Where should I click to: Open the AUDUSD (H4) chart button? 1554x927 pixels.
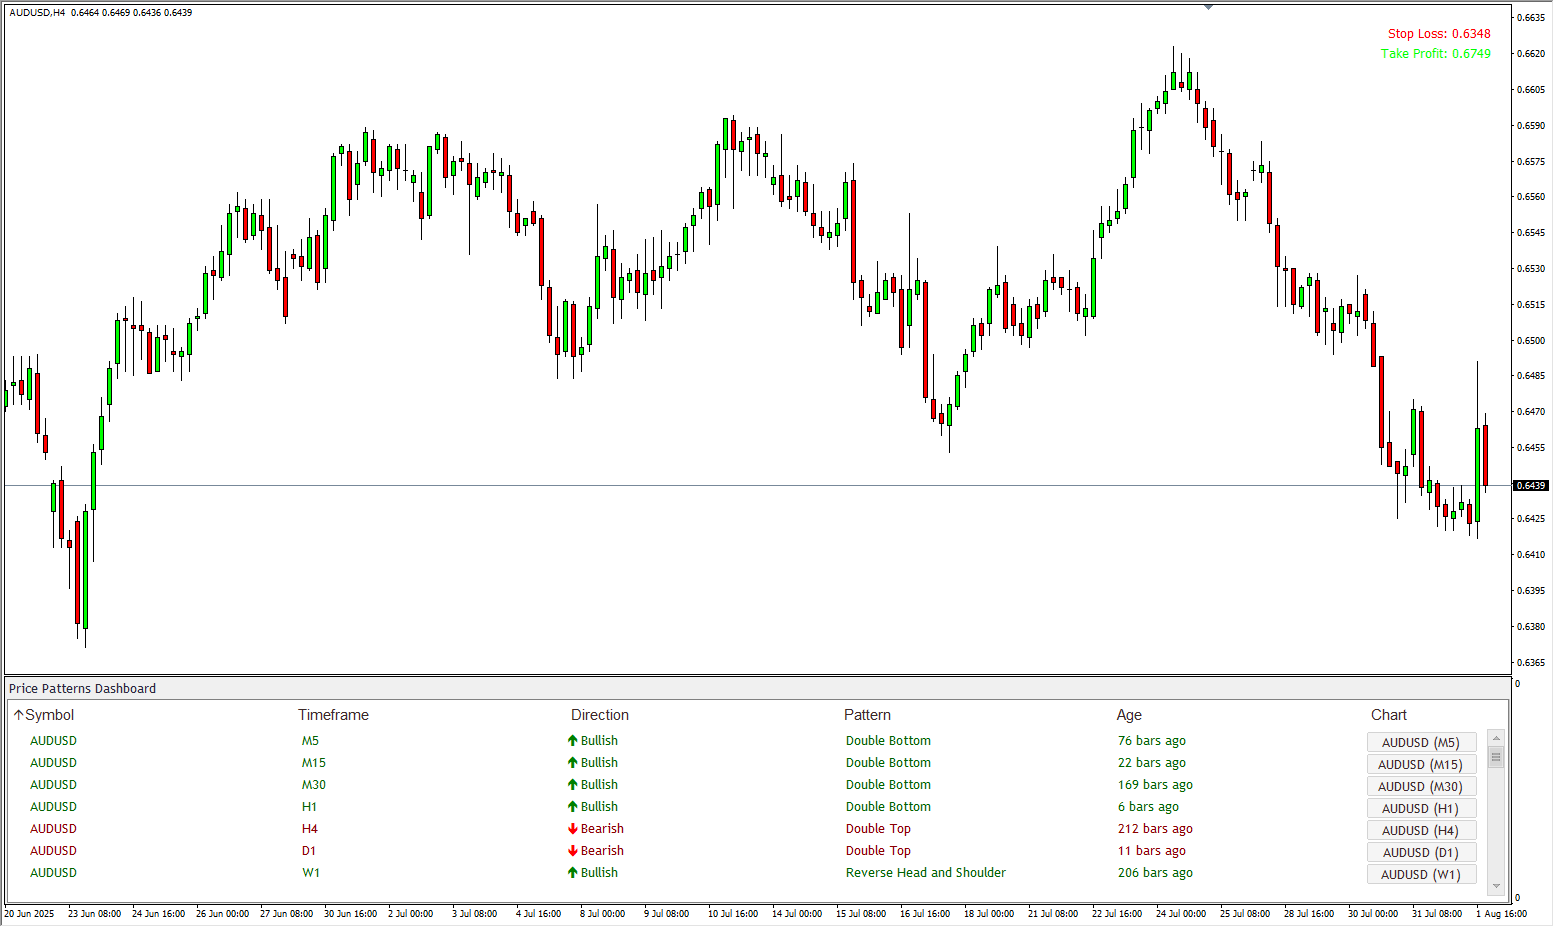(1420, 830)
